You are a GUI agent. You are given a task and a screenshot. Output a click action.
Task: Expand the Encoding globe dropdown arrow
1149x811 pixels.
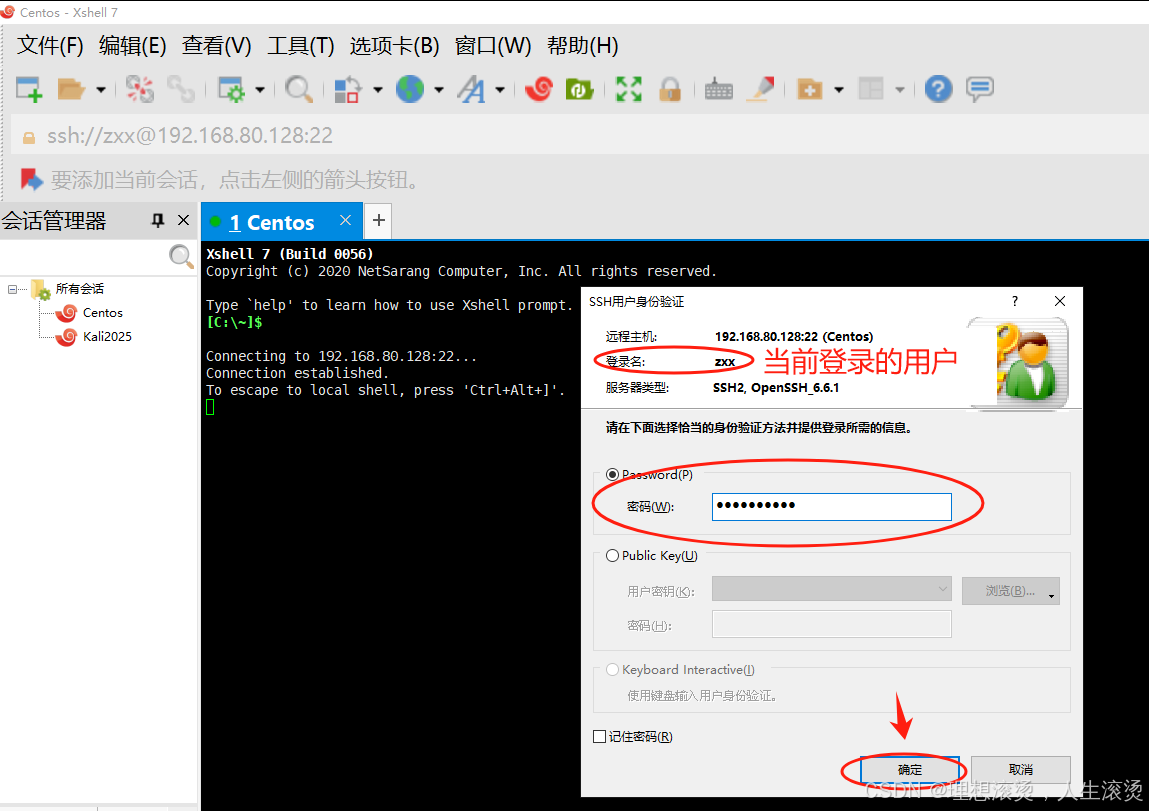point(438,90)
